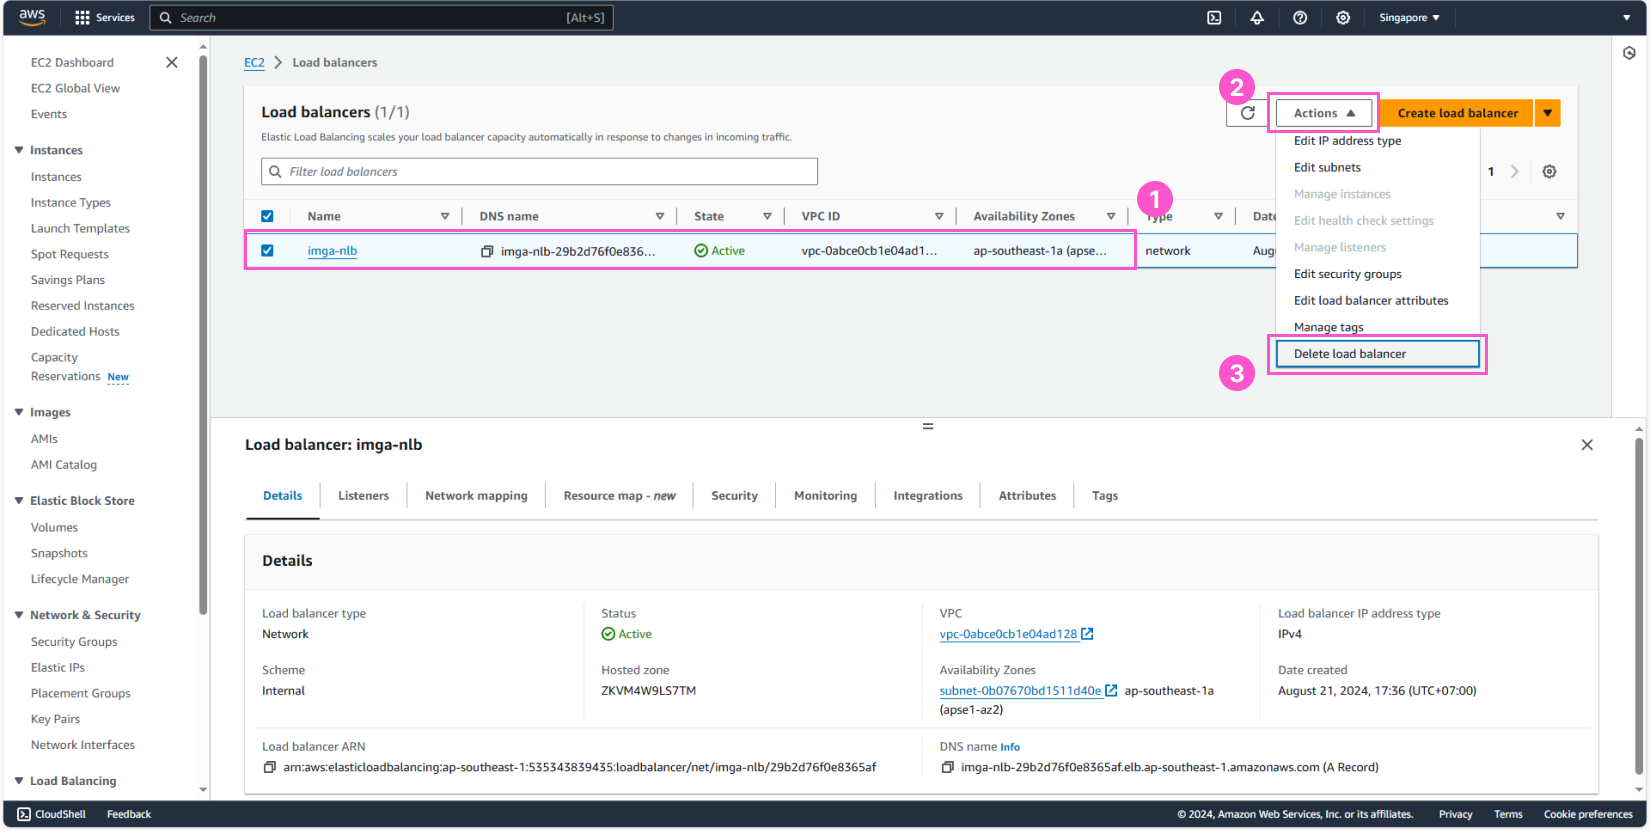Switch to the Tags tab
Image resolution: width=1650 pixels, height=831 pixels.
pyautogui.click(x=1105, y=496)
